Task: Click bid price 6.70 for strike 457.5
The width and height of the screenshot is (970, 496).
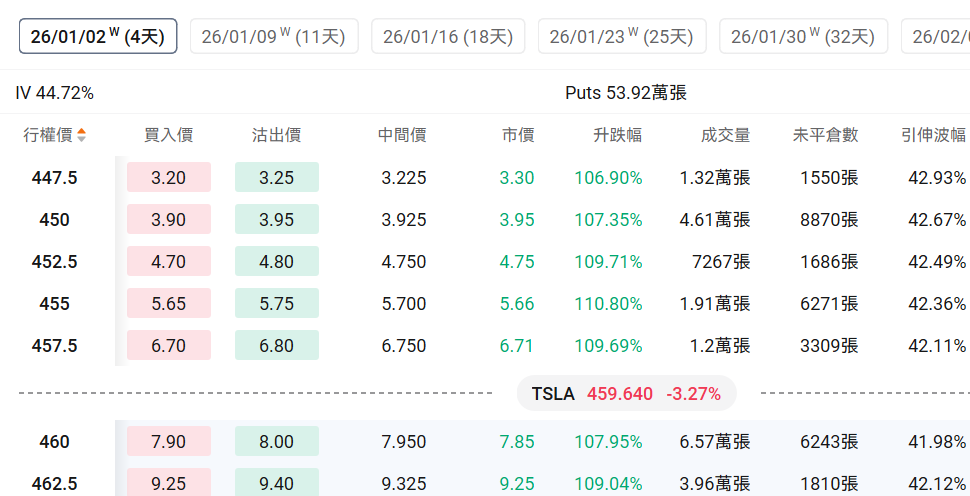Action: [x=168, y=346]
